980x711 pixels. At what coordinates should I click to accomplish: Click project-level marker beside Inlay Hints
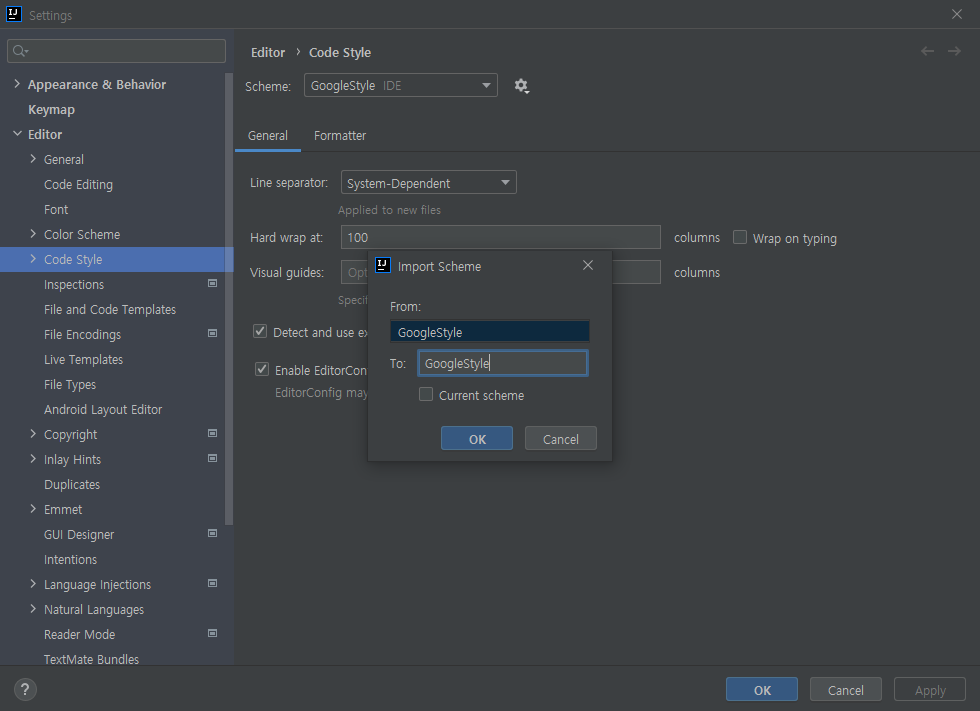pyautogui.click(x=212, y=459)
